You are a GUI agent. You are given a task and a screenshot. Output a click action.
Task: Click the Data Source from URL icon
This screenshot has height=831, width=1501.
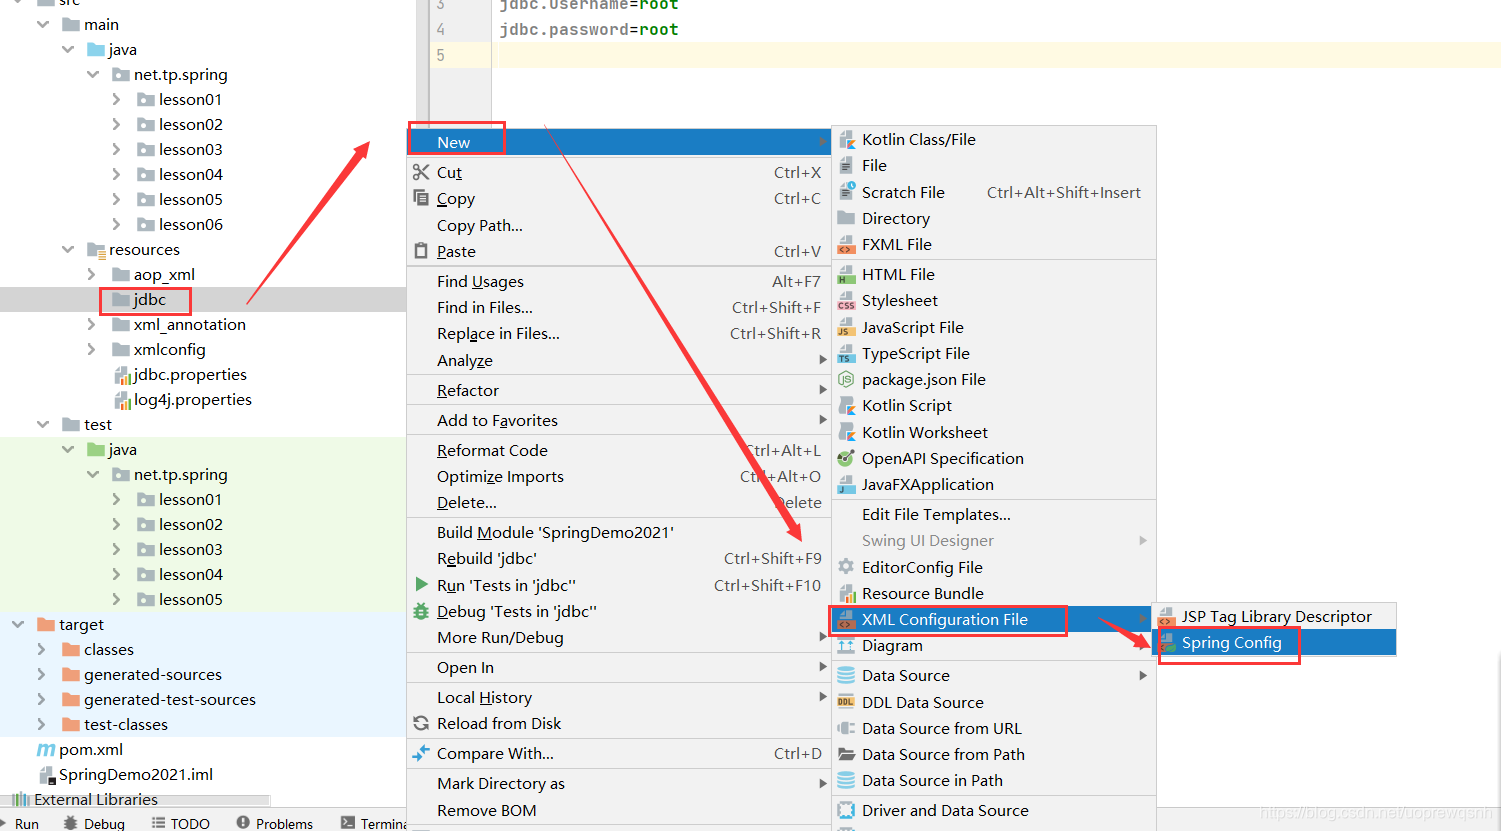point(846,729)
